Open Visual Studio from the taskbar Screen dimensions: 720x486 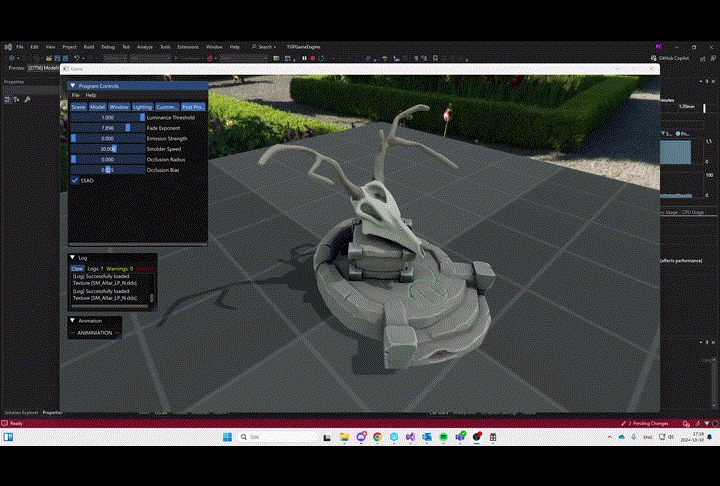[x=411, y=437]
